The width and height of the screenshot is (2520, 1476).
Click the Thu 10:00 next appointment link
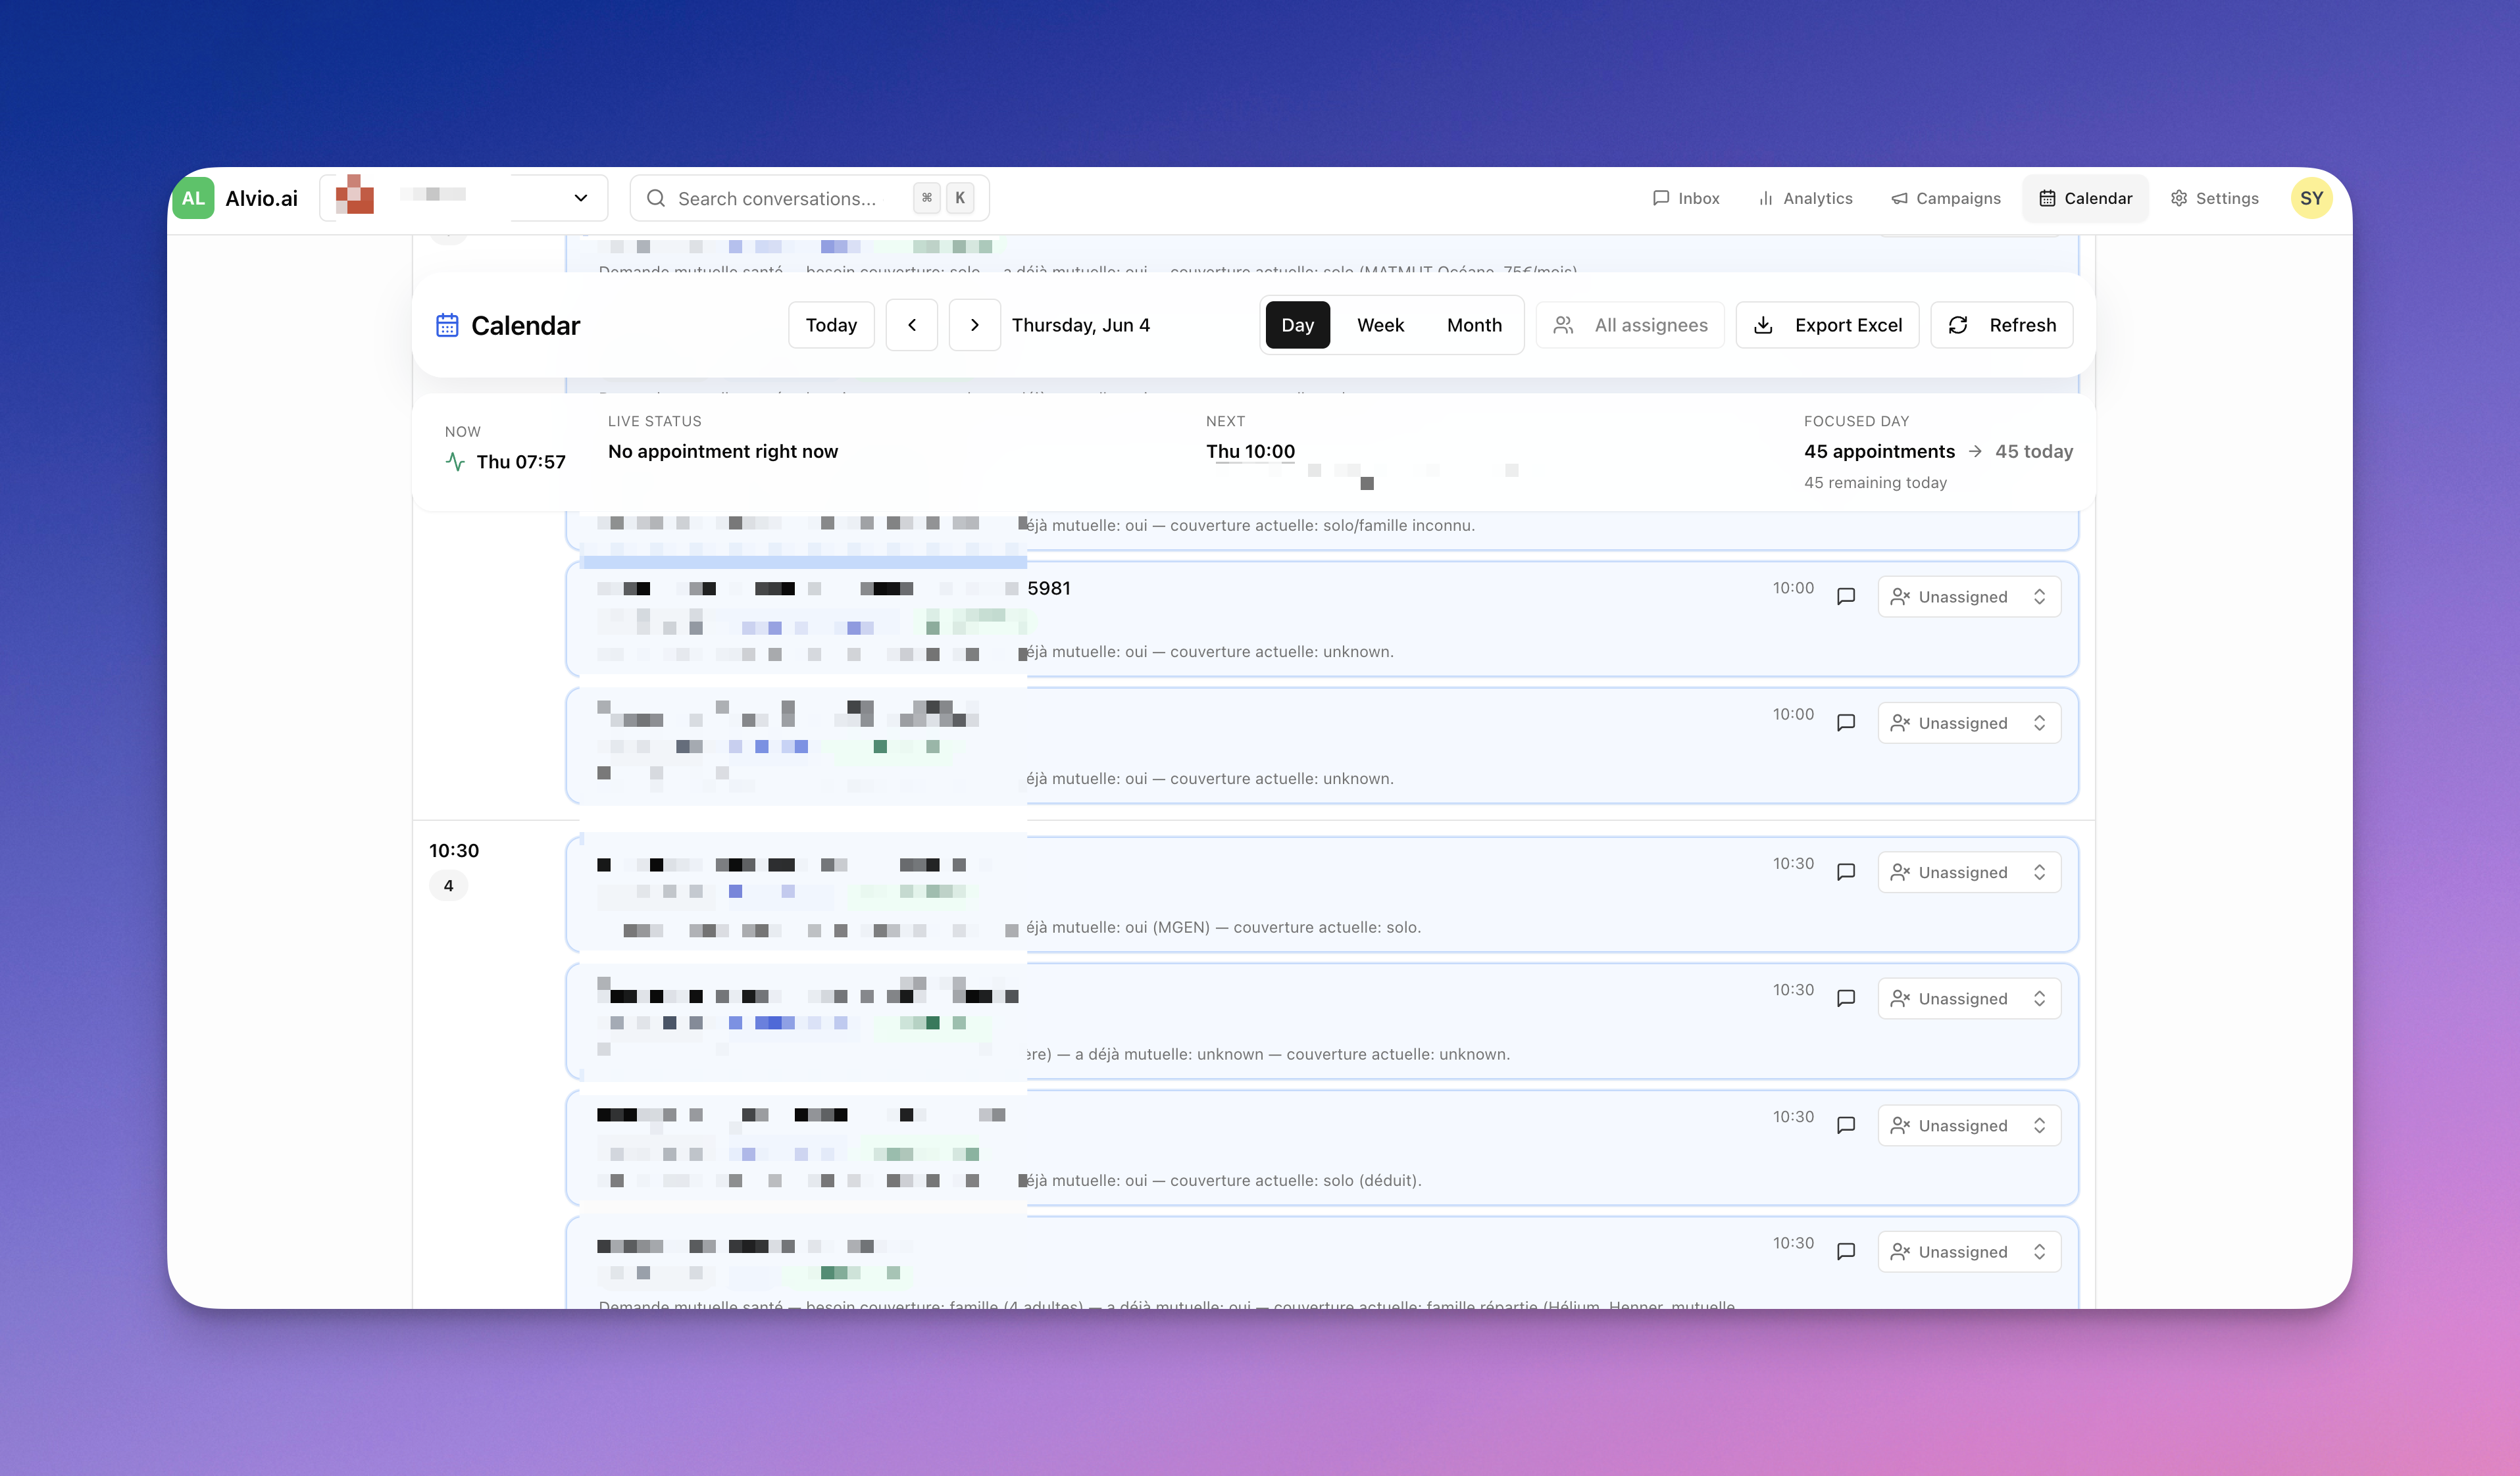(1250, 451)
